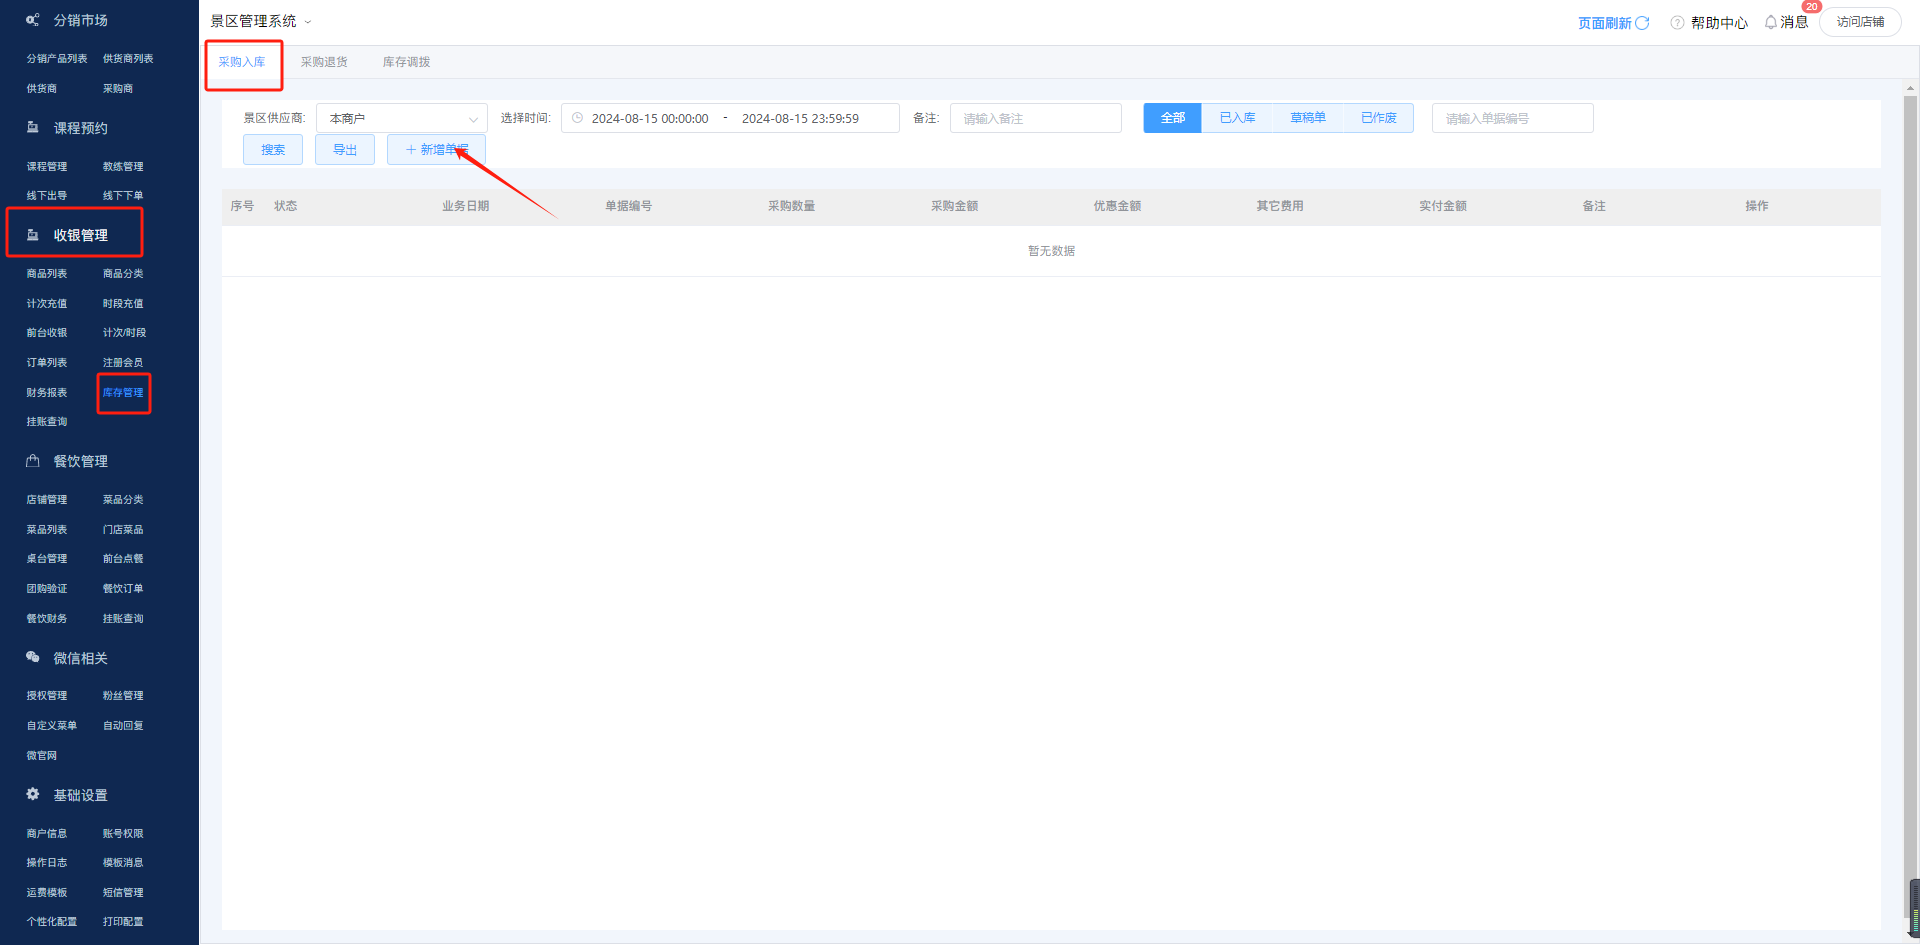1920x945 pixels.
Task: Click the vertical page scrollbar
Action: point(1910,500)
